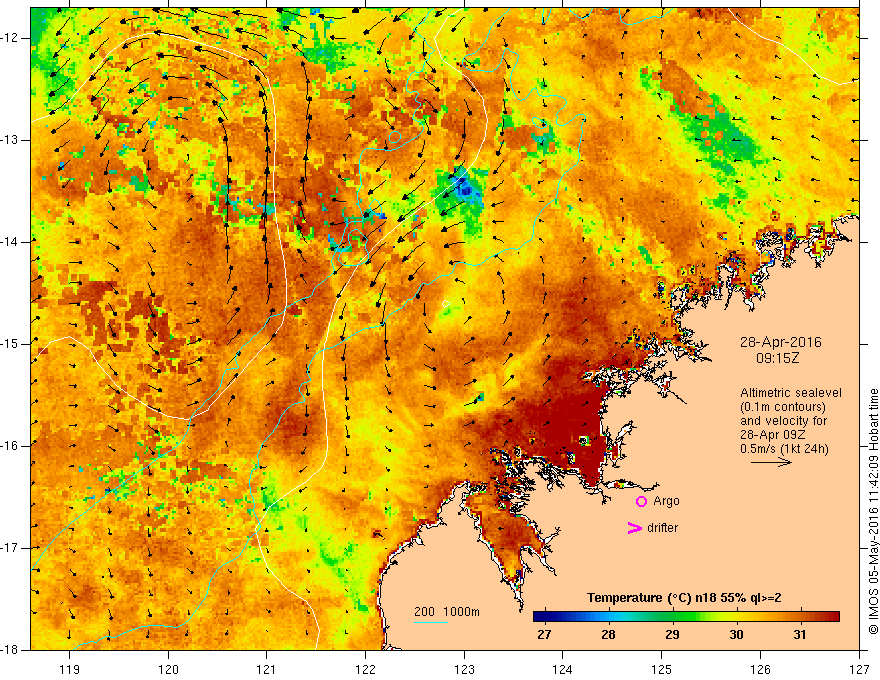
Task: Click the '-18' latitude axis label
Action: 10,650
